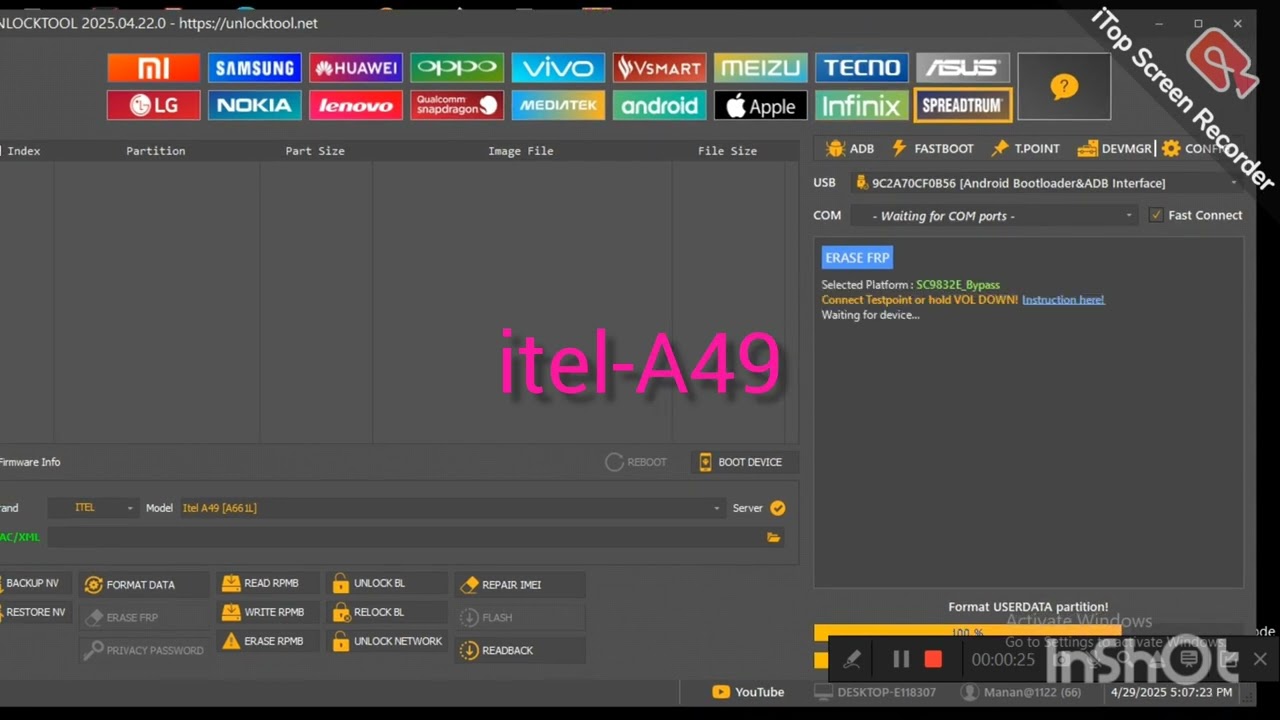Click the Server status check icon
Image resolution: width=1280 pixels, height=720 pixels.
pyautogui.click(x=777, y=508)
